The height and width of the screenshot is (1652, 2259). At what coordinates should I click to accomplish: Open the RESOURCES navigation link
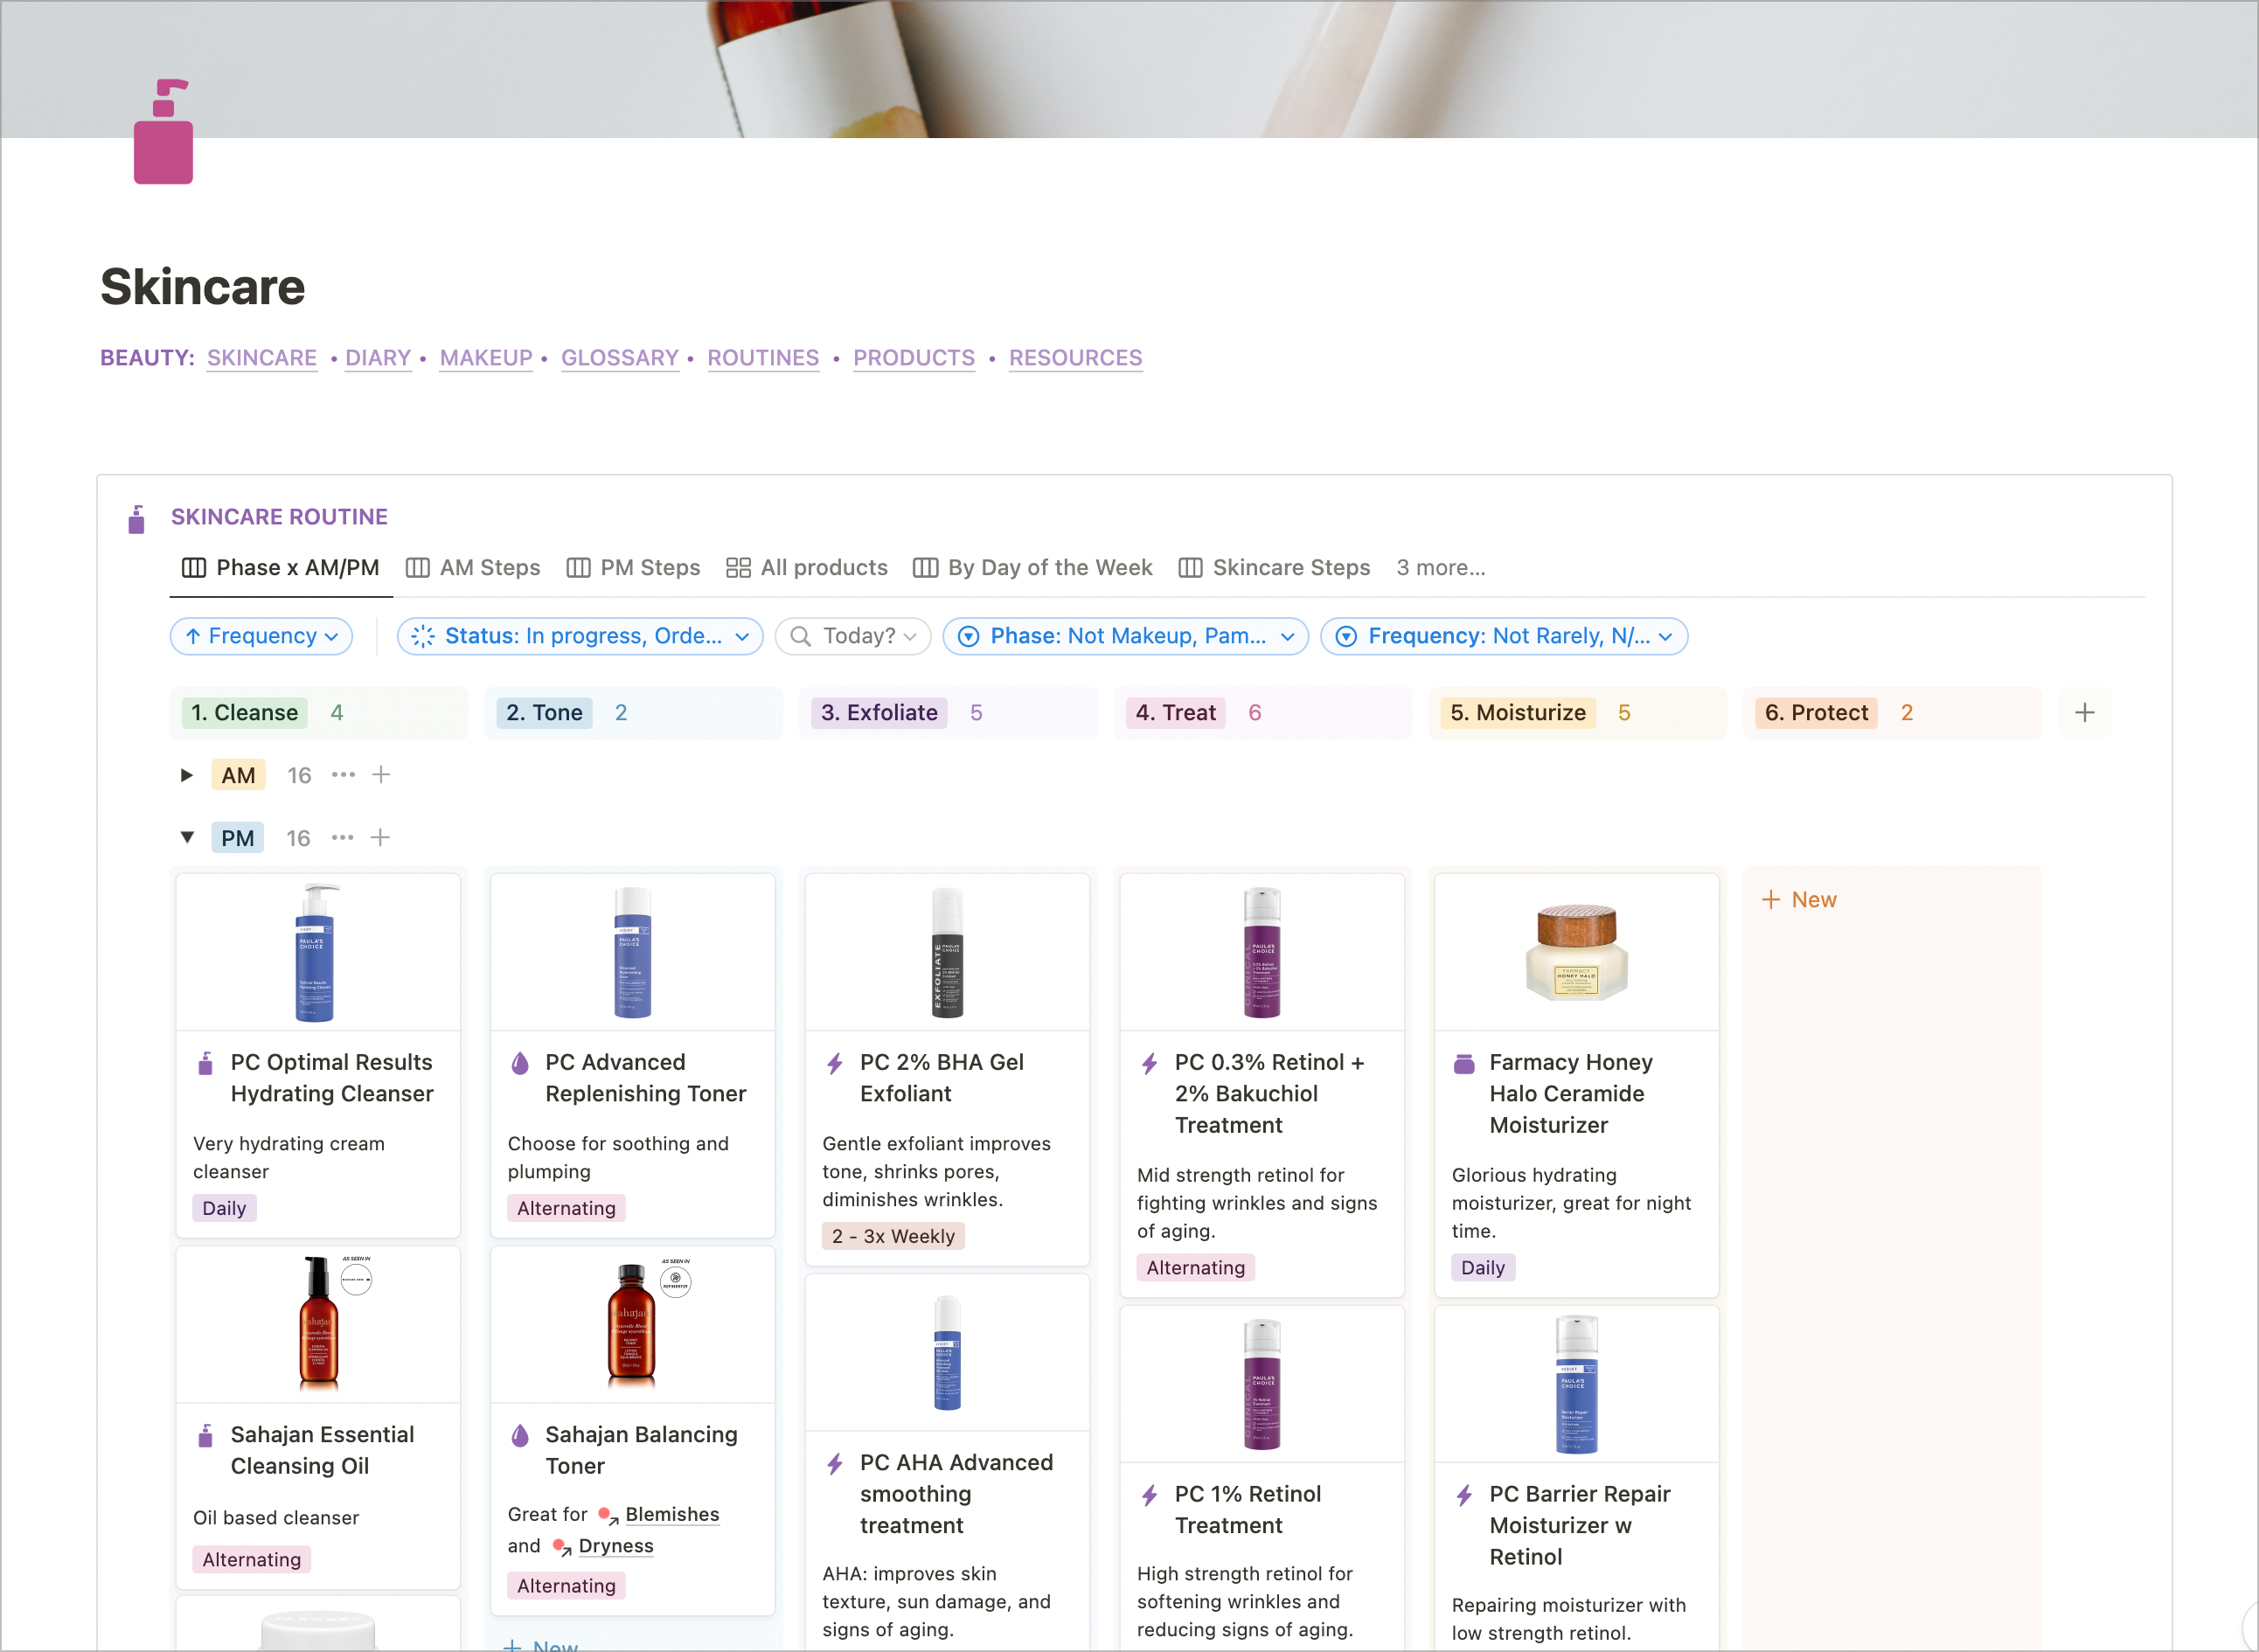pos(1075,358)
